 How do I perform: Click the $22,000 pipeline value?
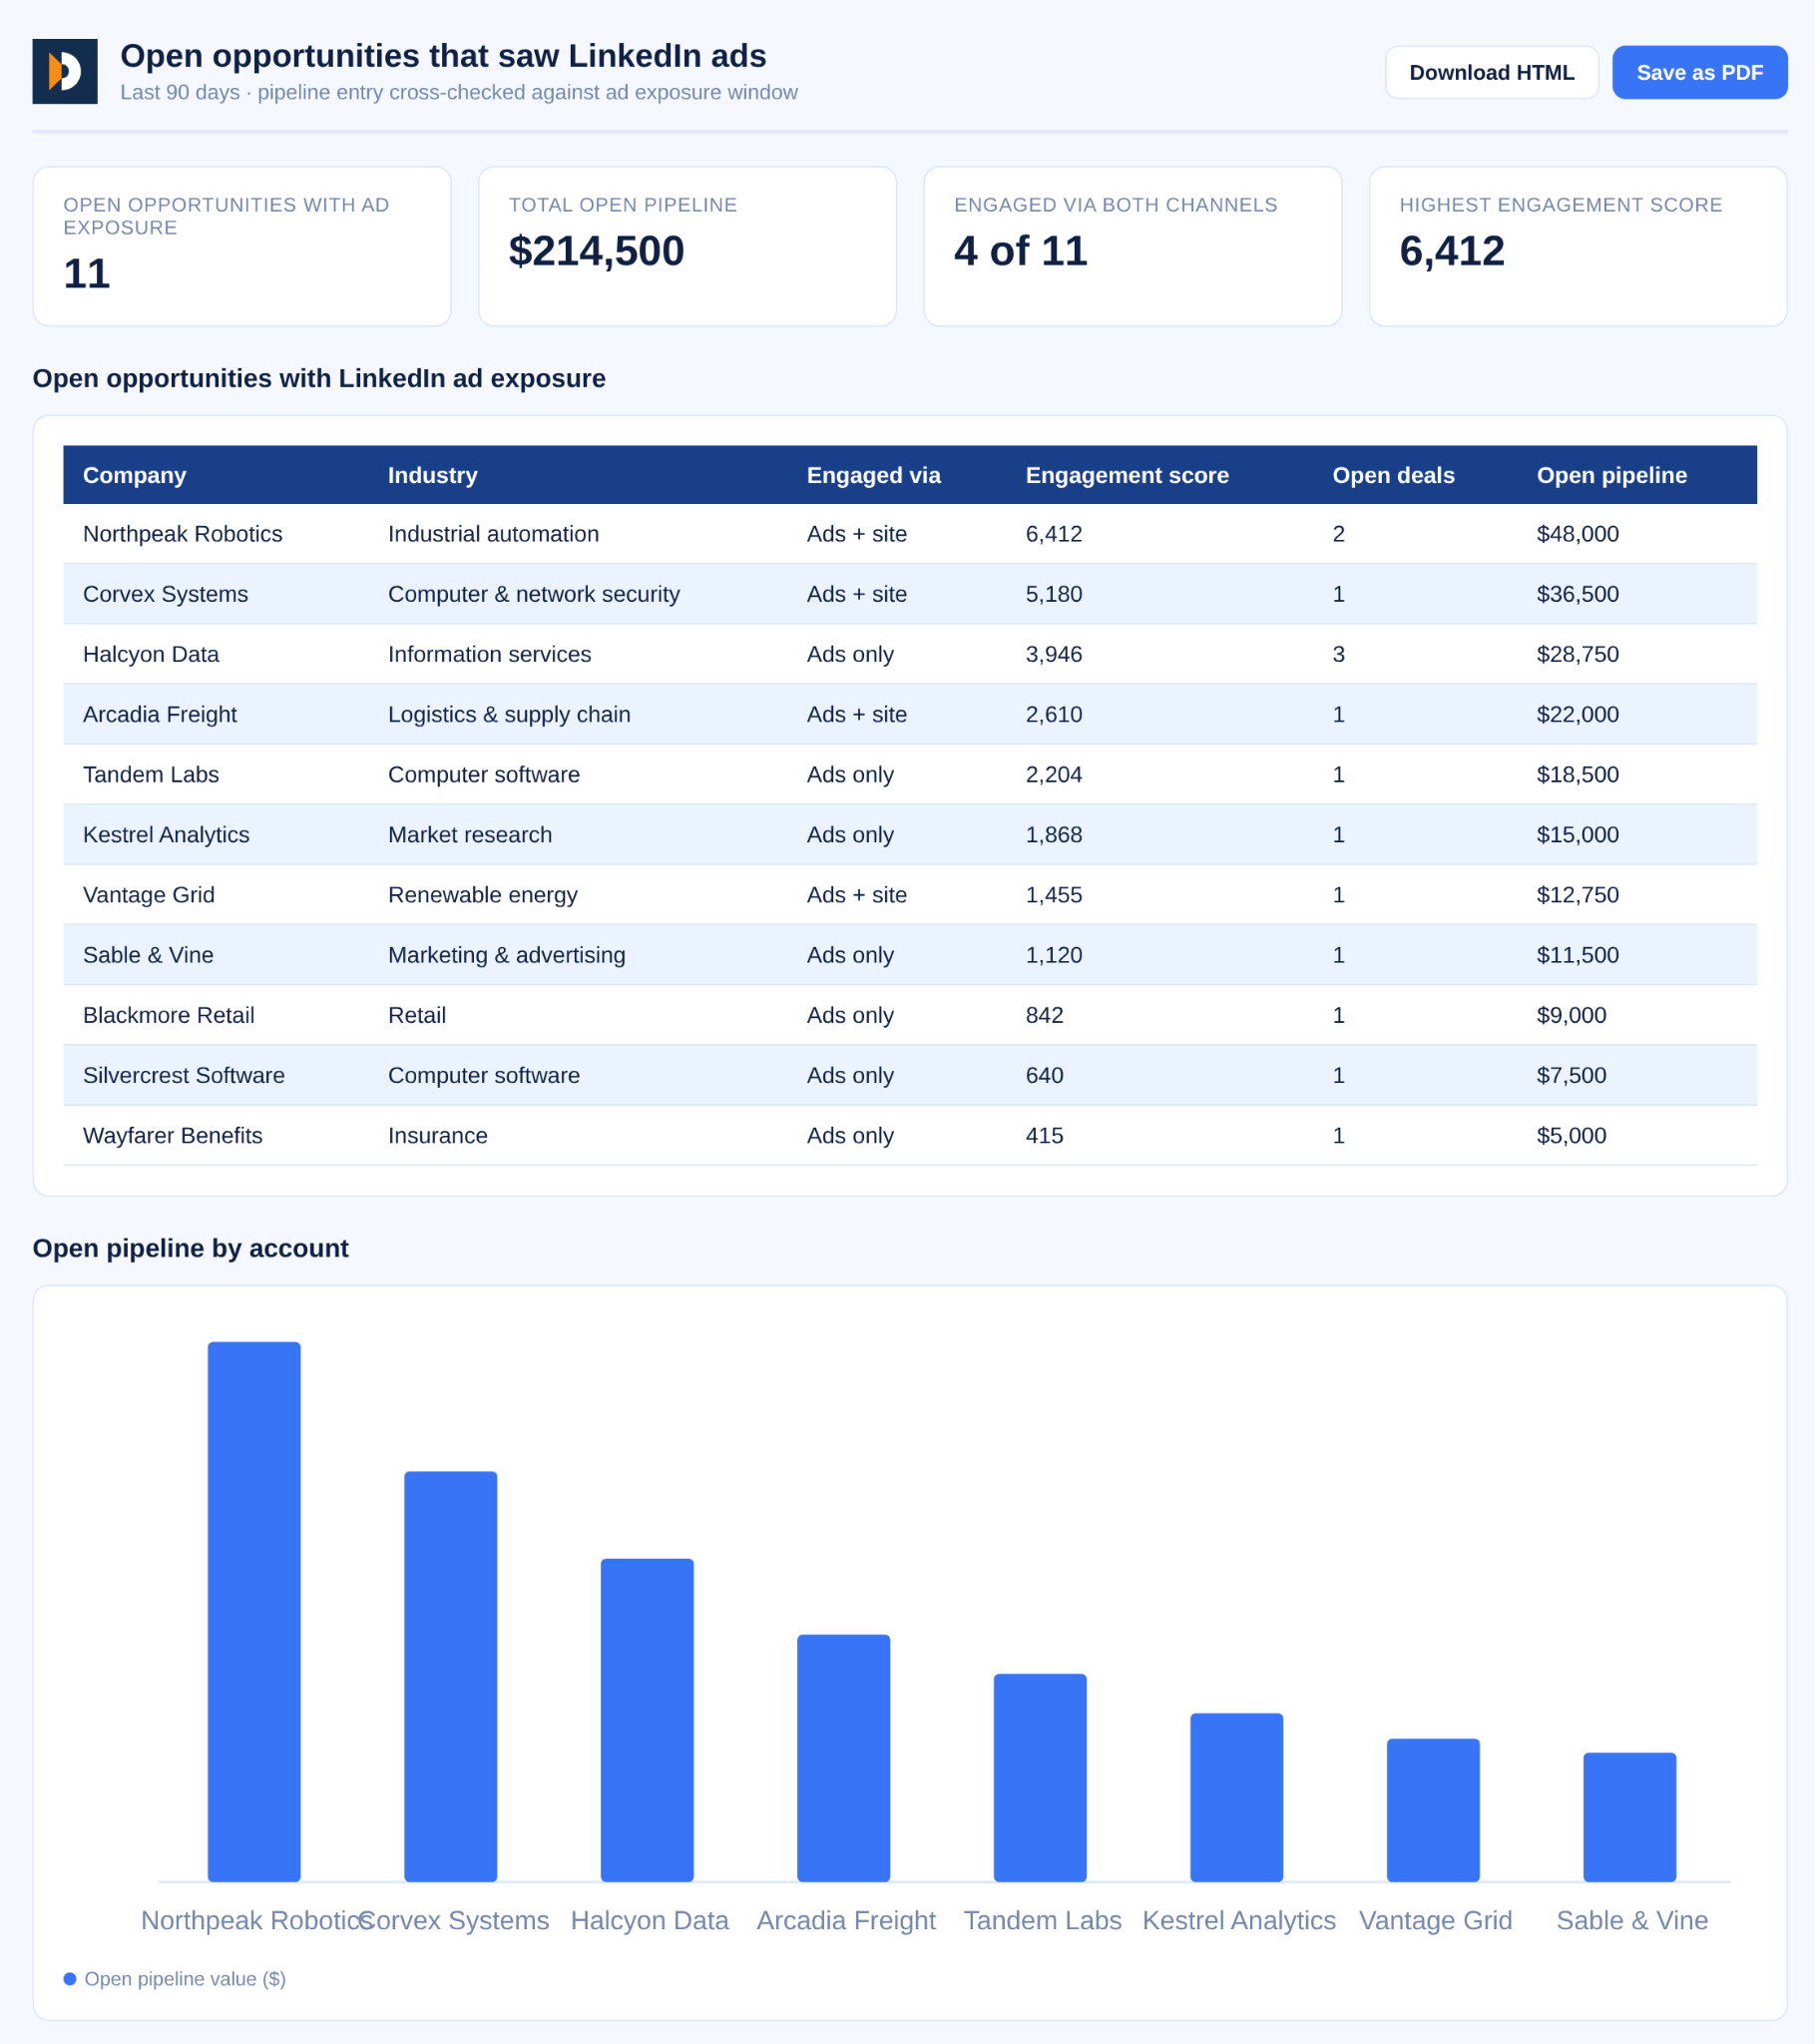(1577, 714)
